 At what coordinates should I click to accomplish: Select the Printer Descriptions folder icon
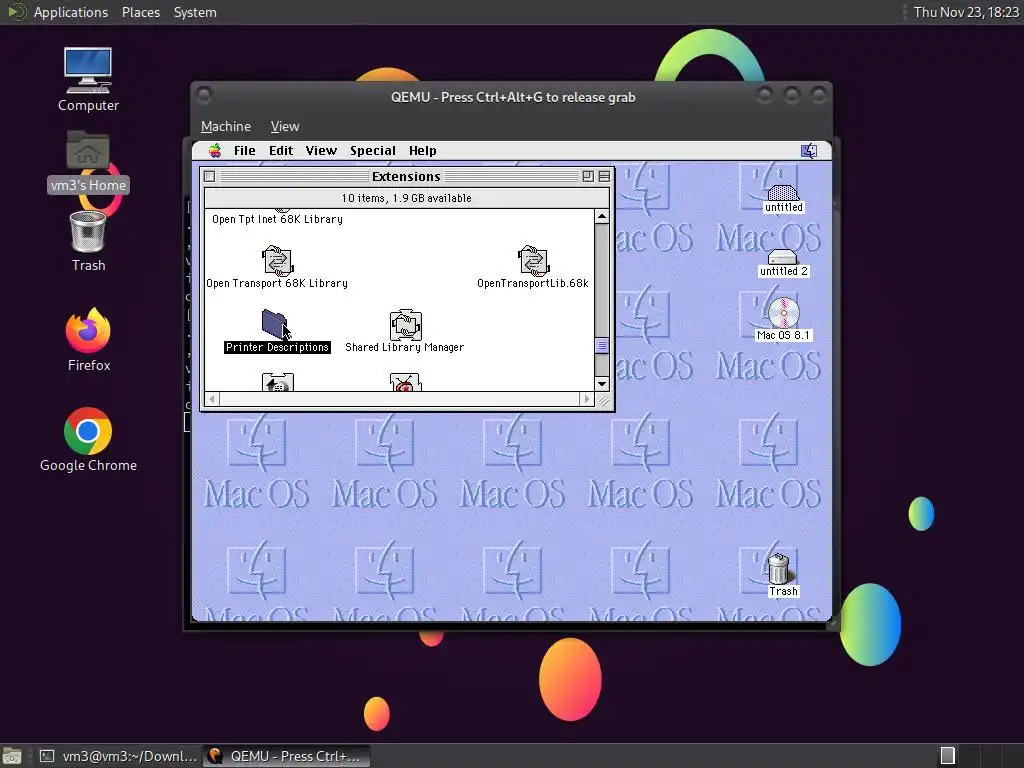[276, 325]
